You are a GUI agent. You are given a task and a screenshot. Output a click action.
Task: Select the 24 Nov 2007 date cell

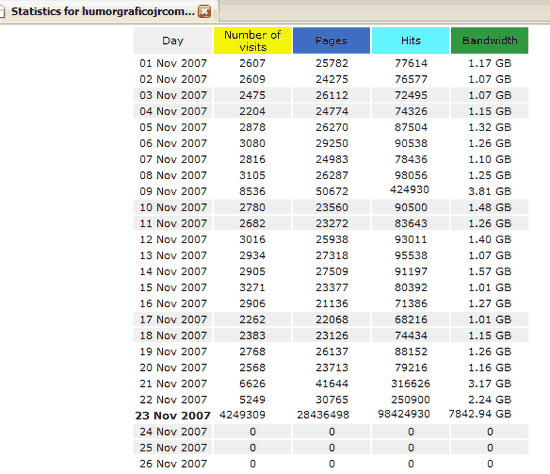(x=173, y=432)
